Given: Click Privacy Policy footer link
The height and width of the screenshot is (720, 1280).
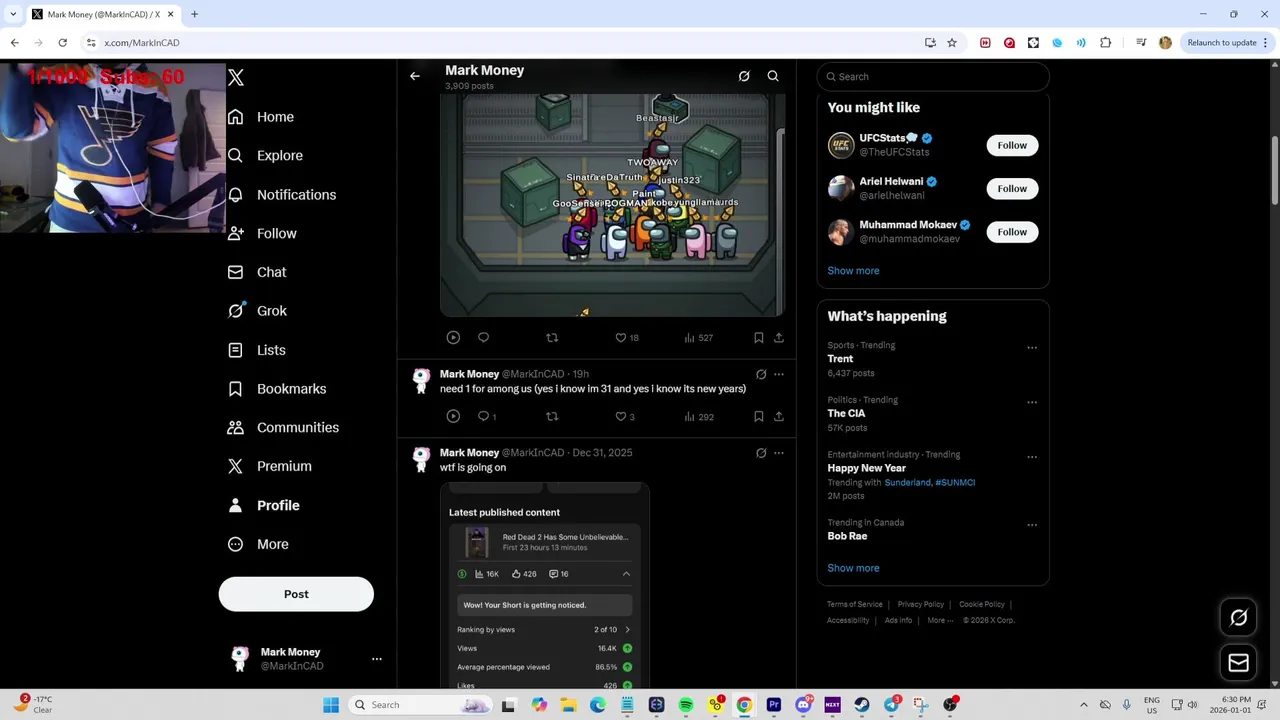Looking at the screenshot, I should point(921,604).
